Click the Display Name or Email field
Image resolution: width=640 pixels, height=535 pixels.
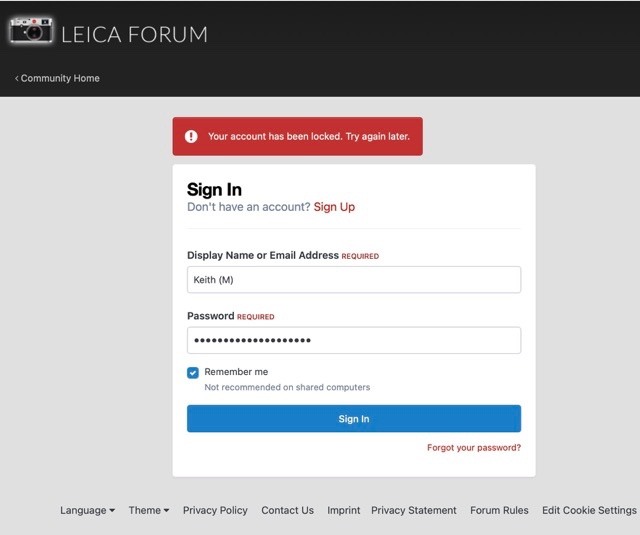pyautogui.click(x=353, y=280)
